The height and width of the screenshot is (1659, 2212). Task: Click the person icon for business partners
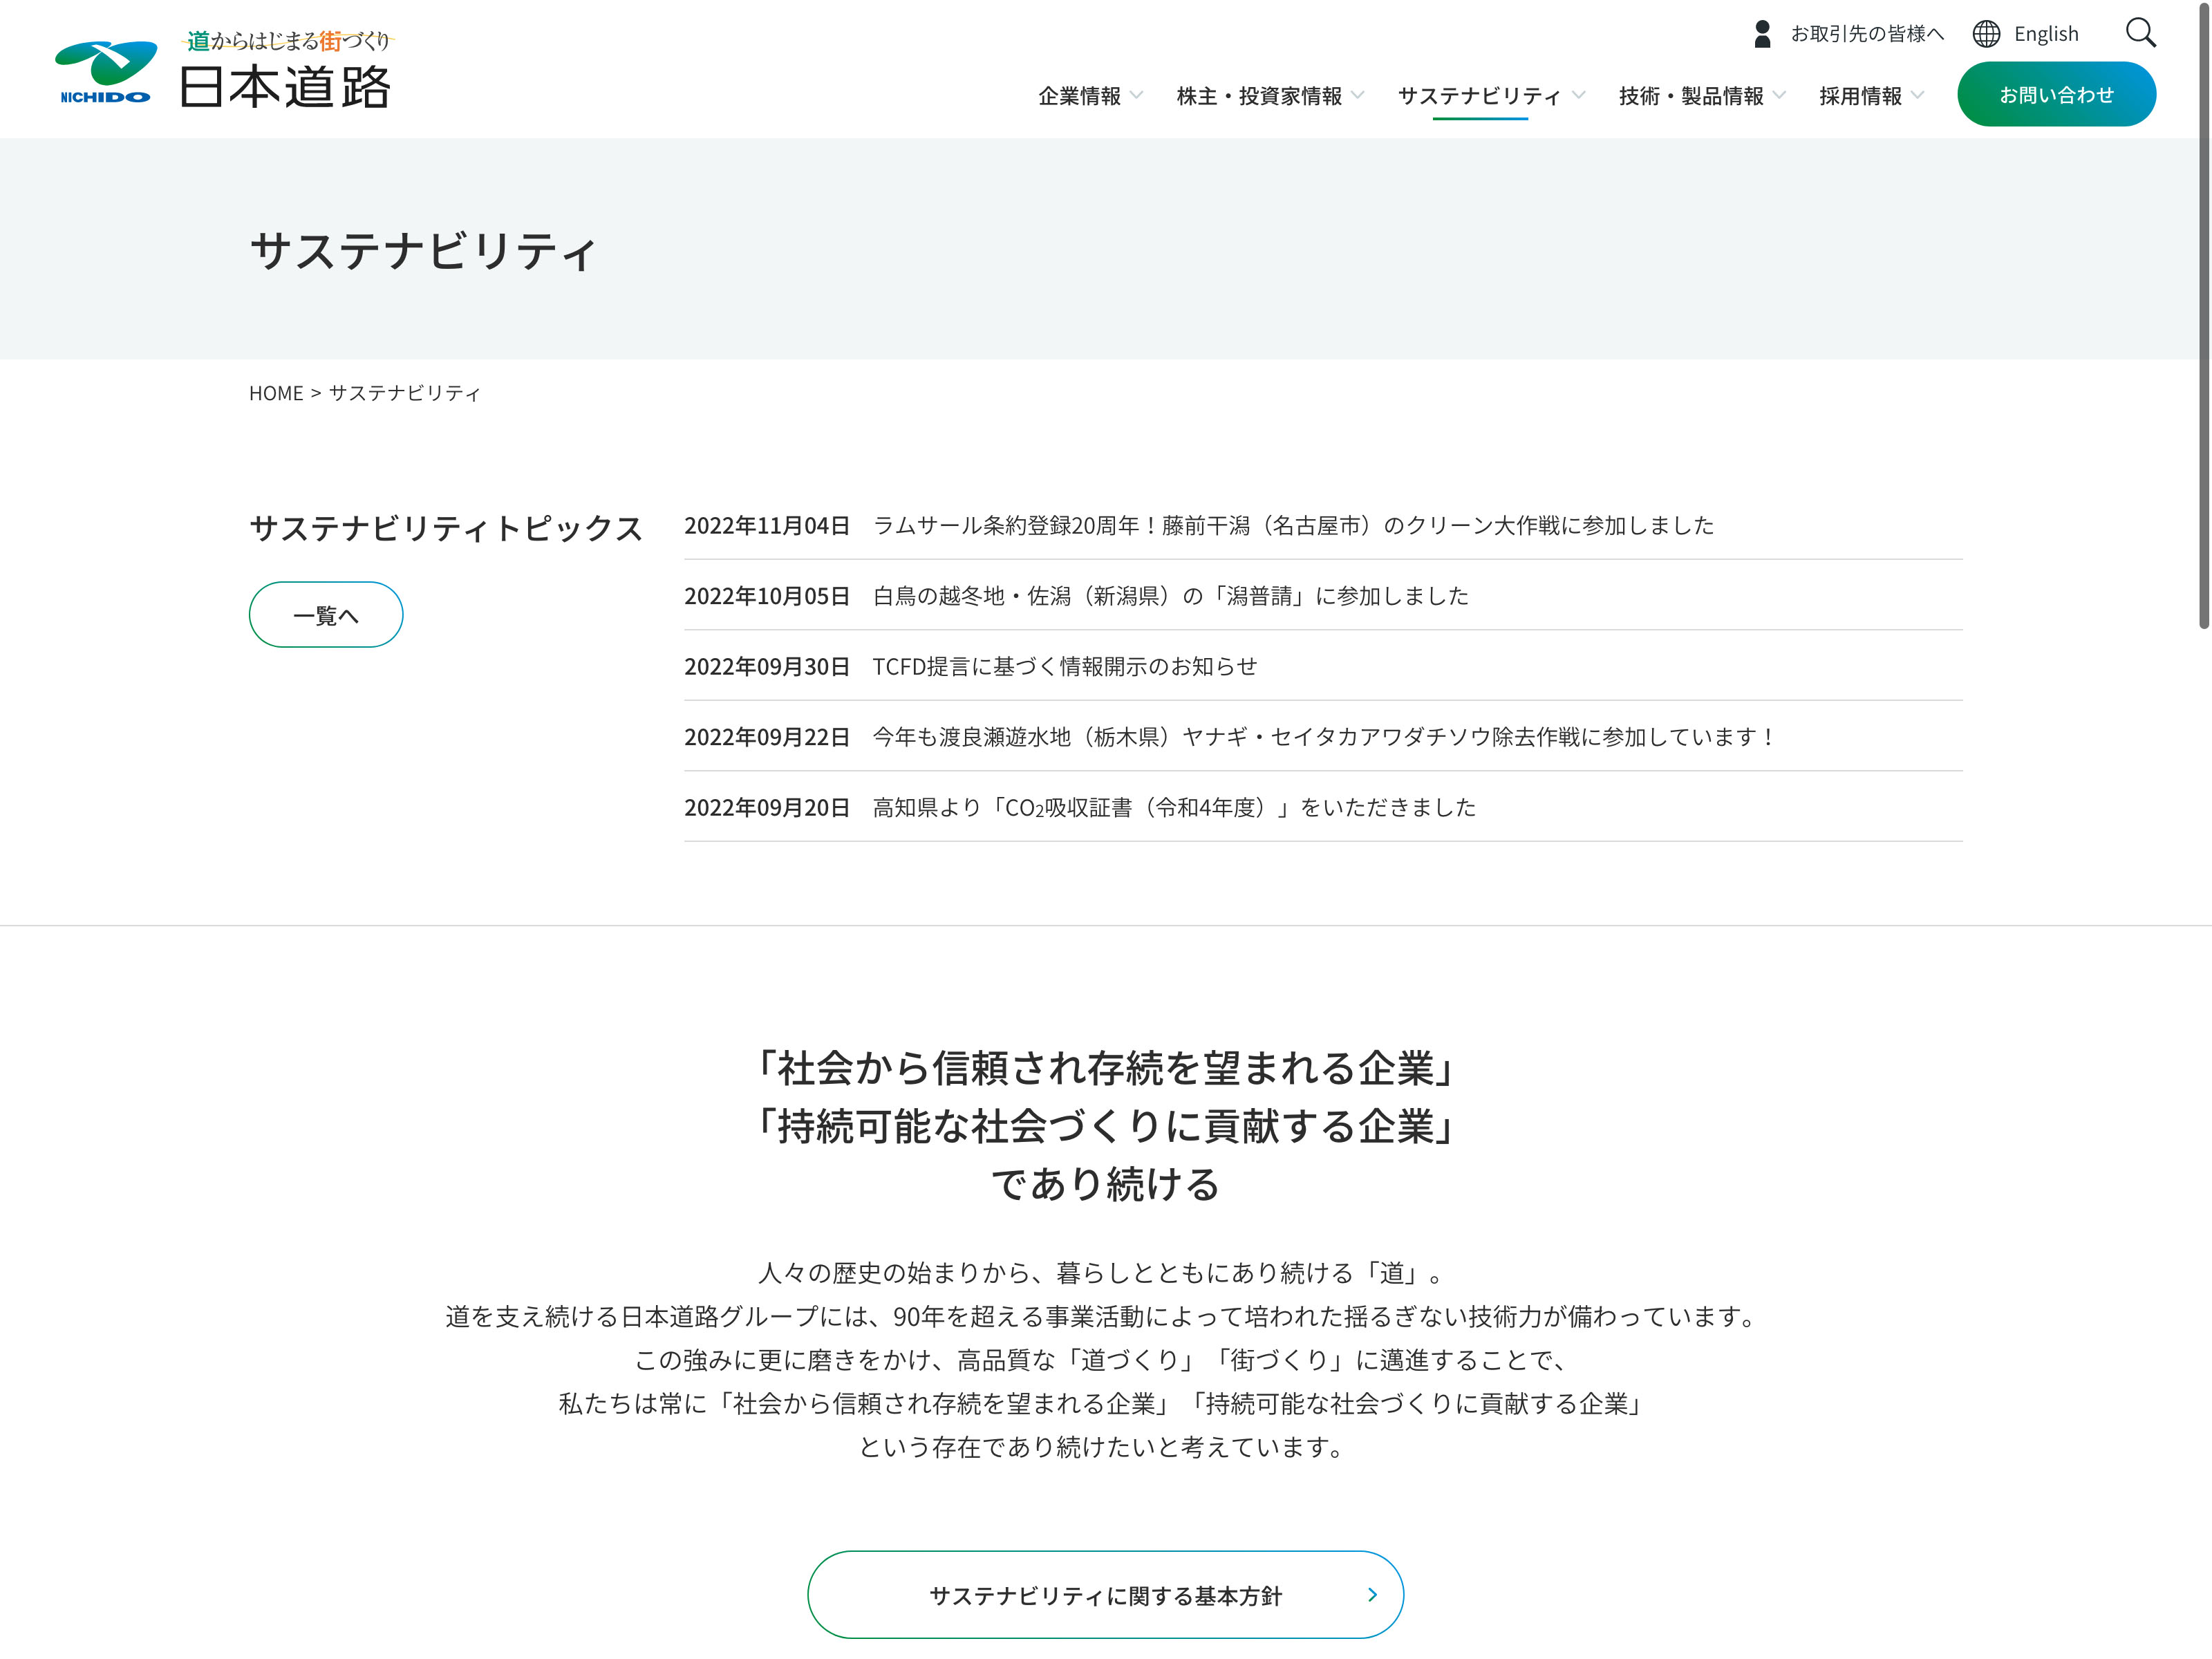[x=1762, y=34]
